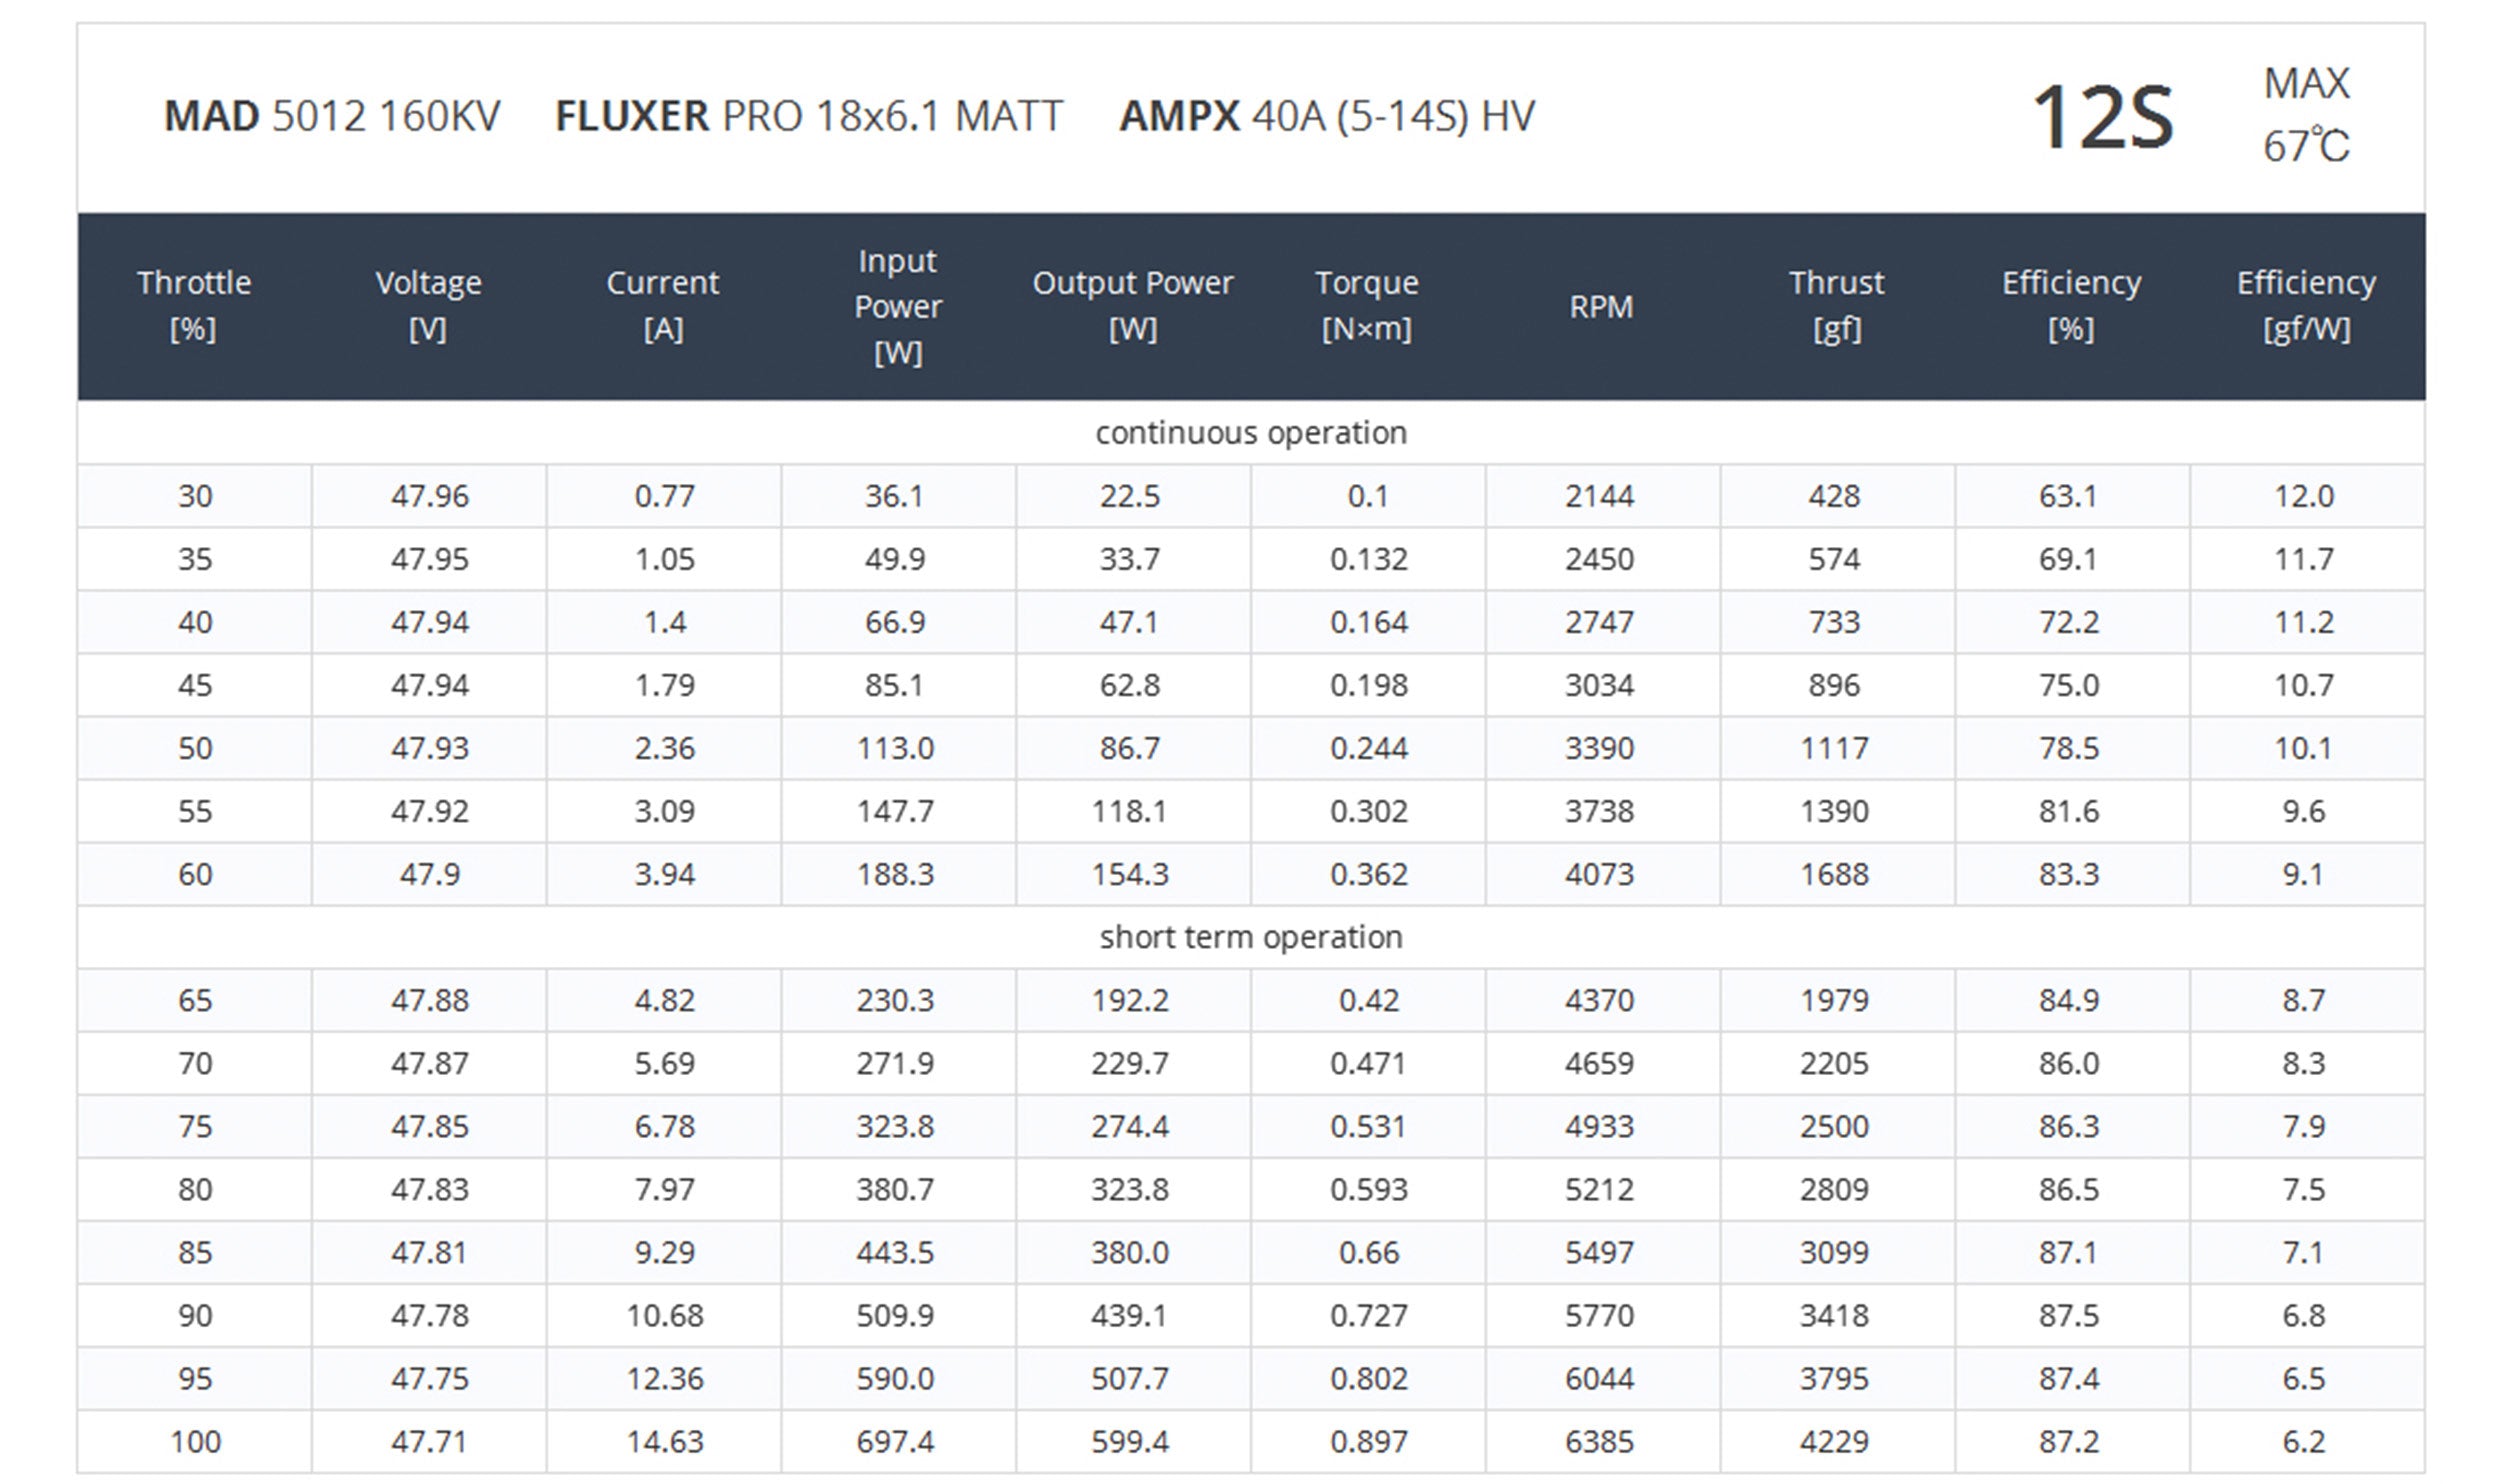The width and height of the screenshot is (2500, 1484).
Task: Click the output power 599.4 cell
Action: pyautogui.click(x=1130, y=1441)
